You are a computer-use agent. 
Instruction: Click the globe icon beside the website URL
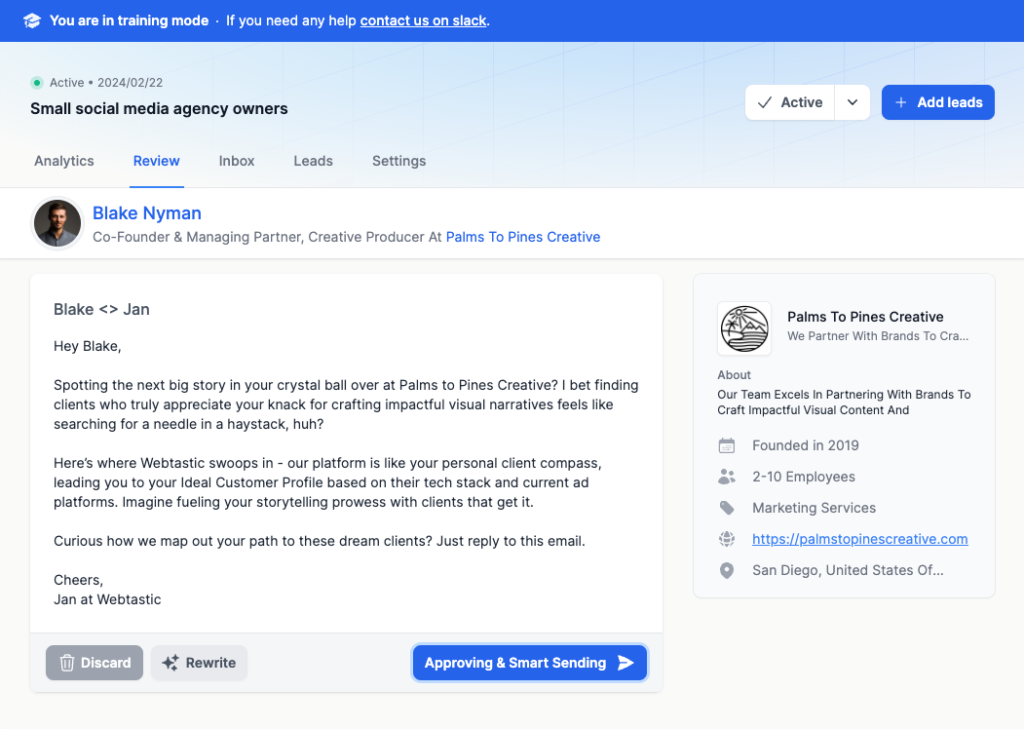(x=728, y=539)
